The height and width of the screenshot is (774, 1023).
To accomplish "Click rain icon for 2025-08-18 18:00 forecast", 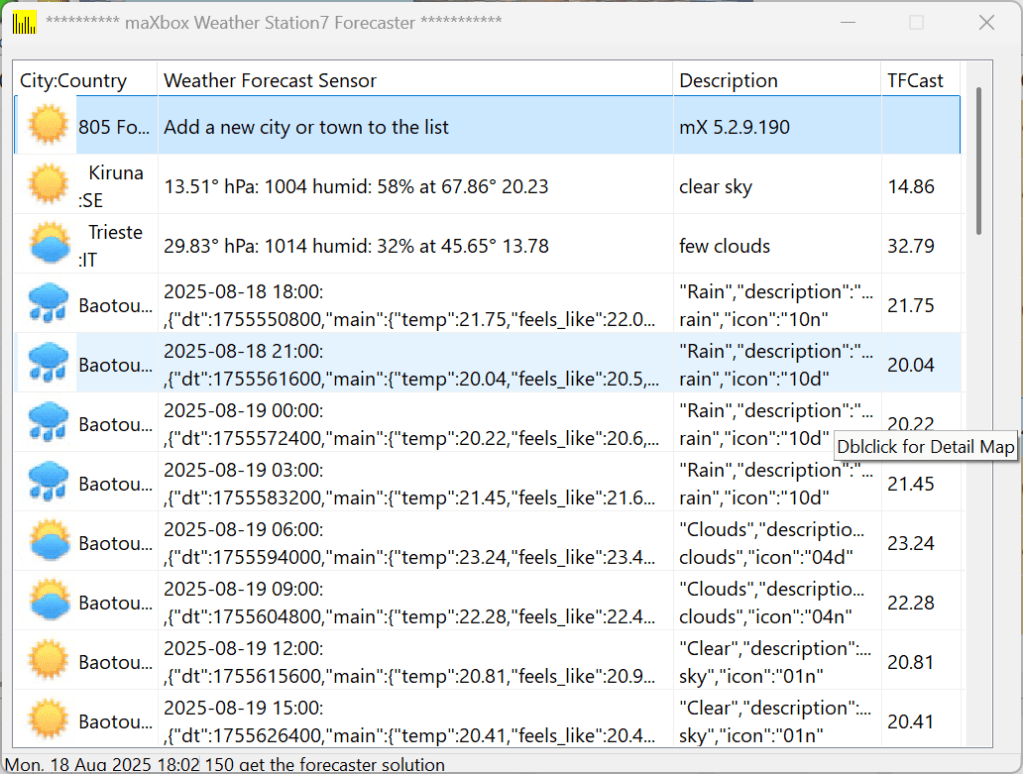I will pos(47,304).
